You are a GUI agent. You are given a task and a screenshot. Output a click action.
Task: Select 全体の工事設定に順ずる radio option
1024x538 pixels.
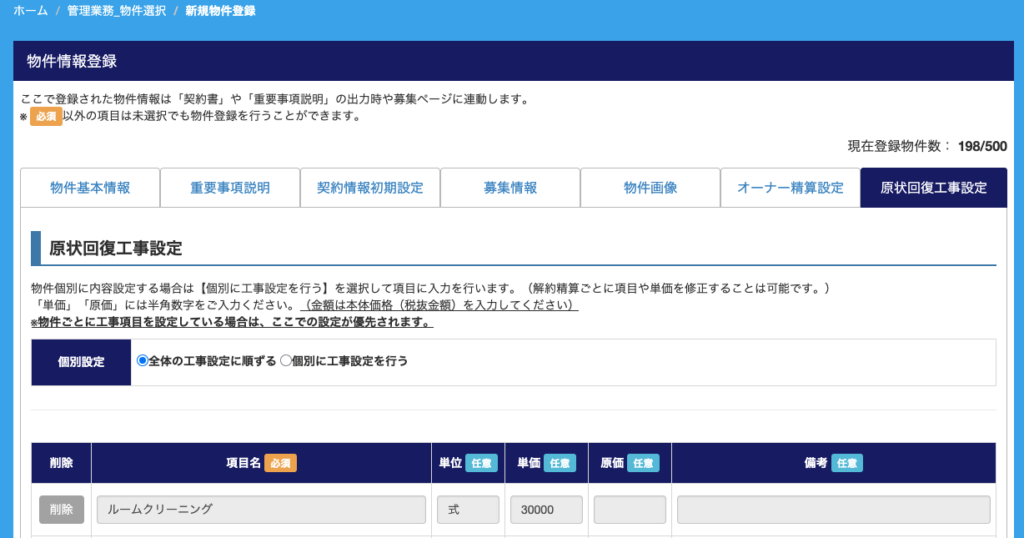(143, 361)
